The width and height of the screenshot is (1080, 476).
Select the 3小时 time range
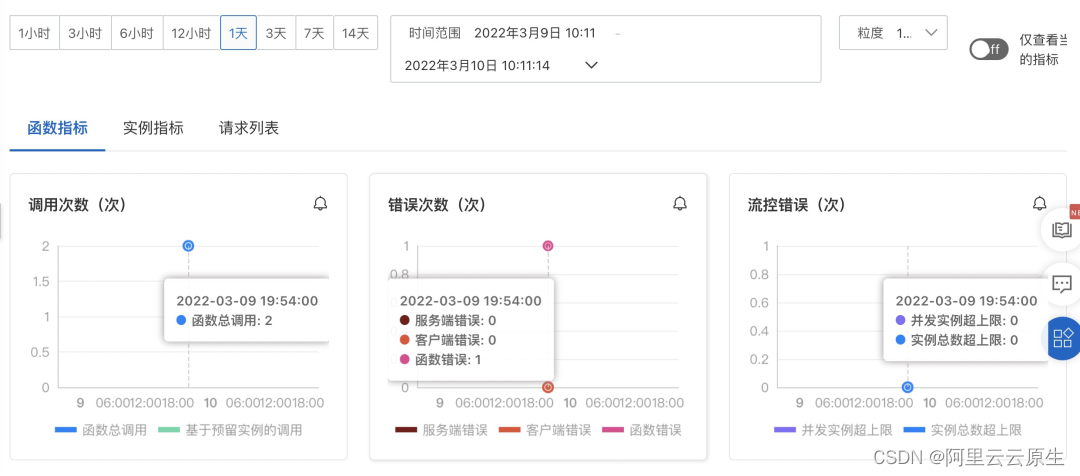tap(85, 32)
